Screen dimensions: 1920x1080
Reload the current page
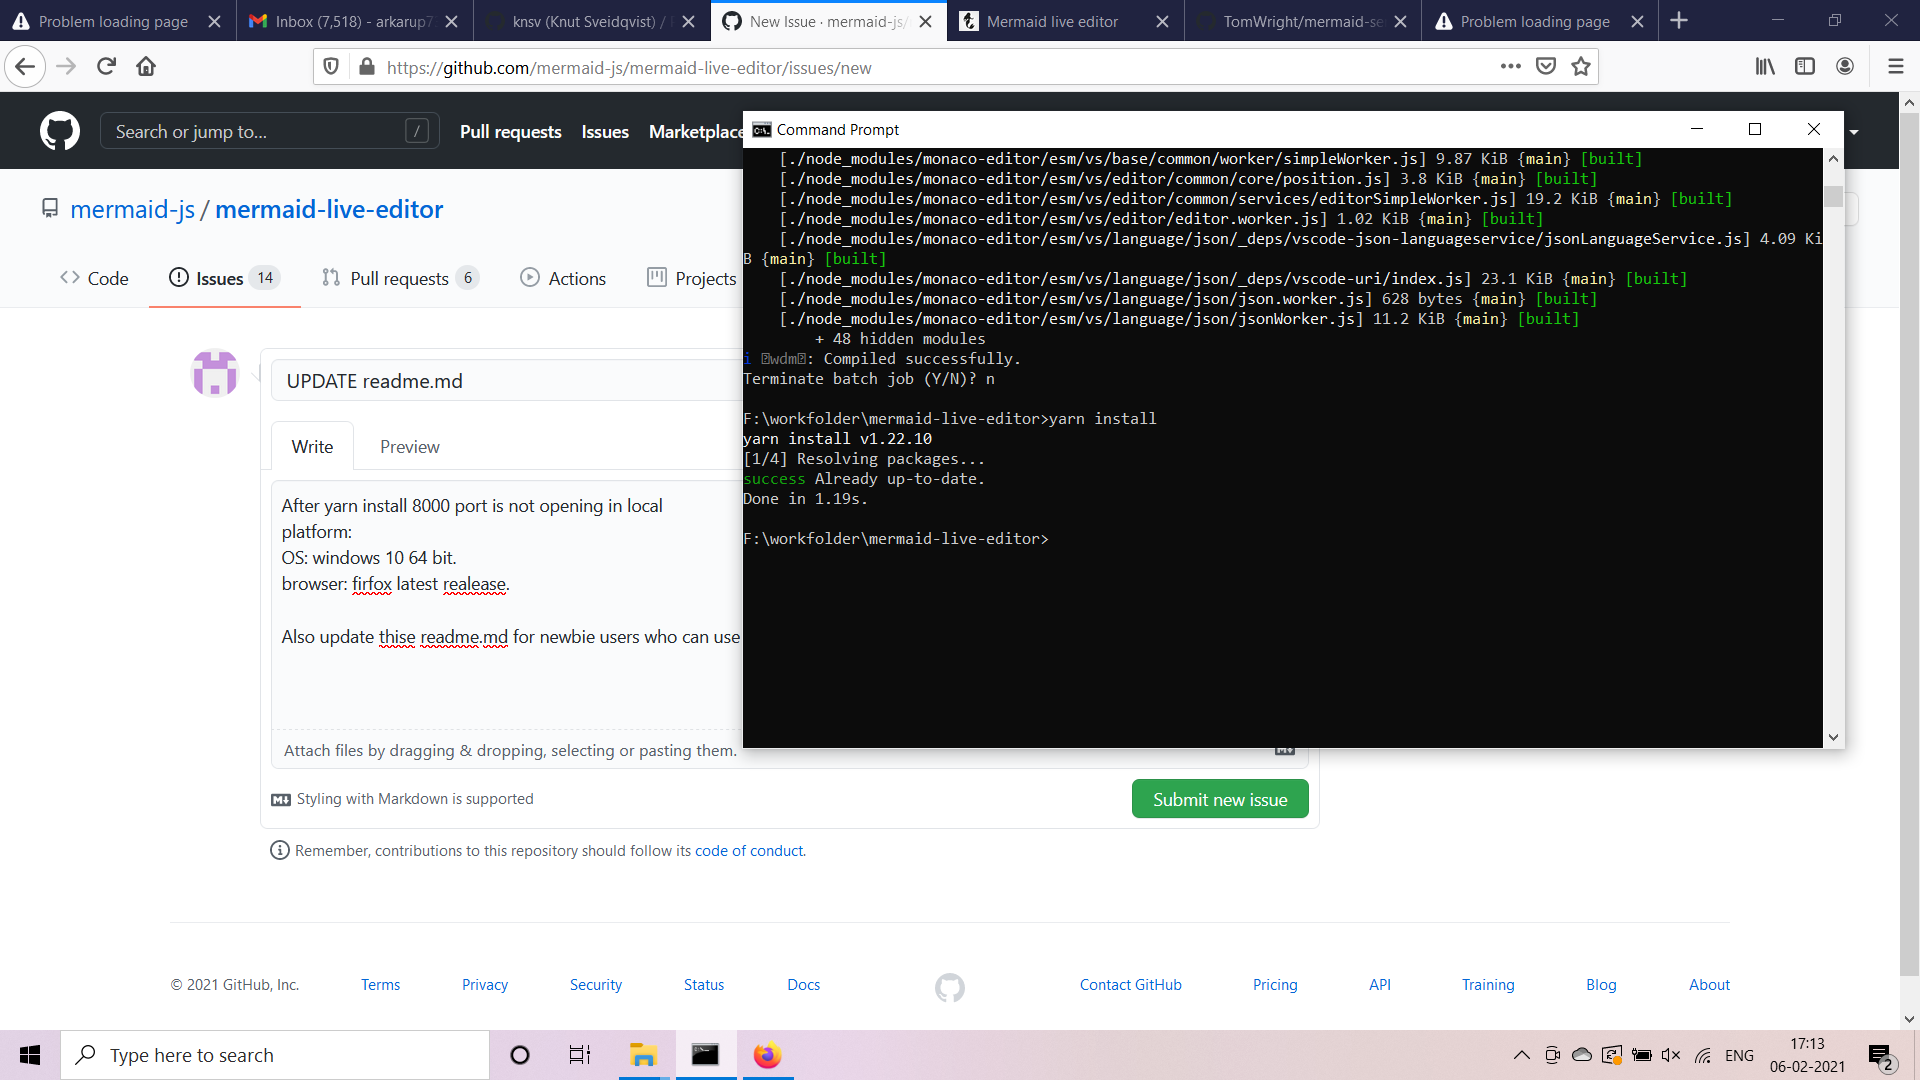106,67
